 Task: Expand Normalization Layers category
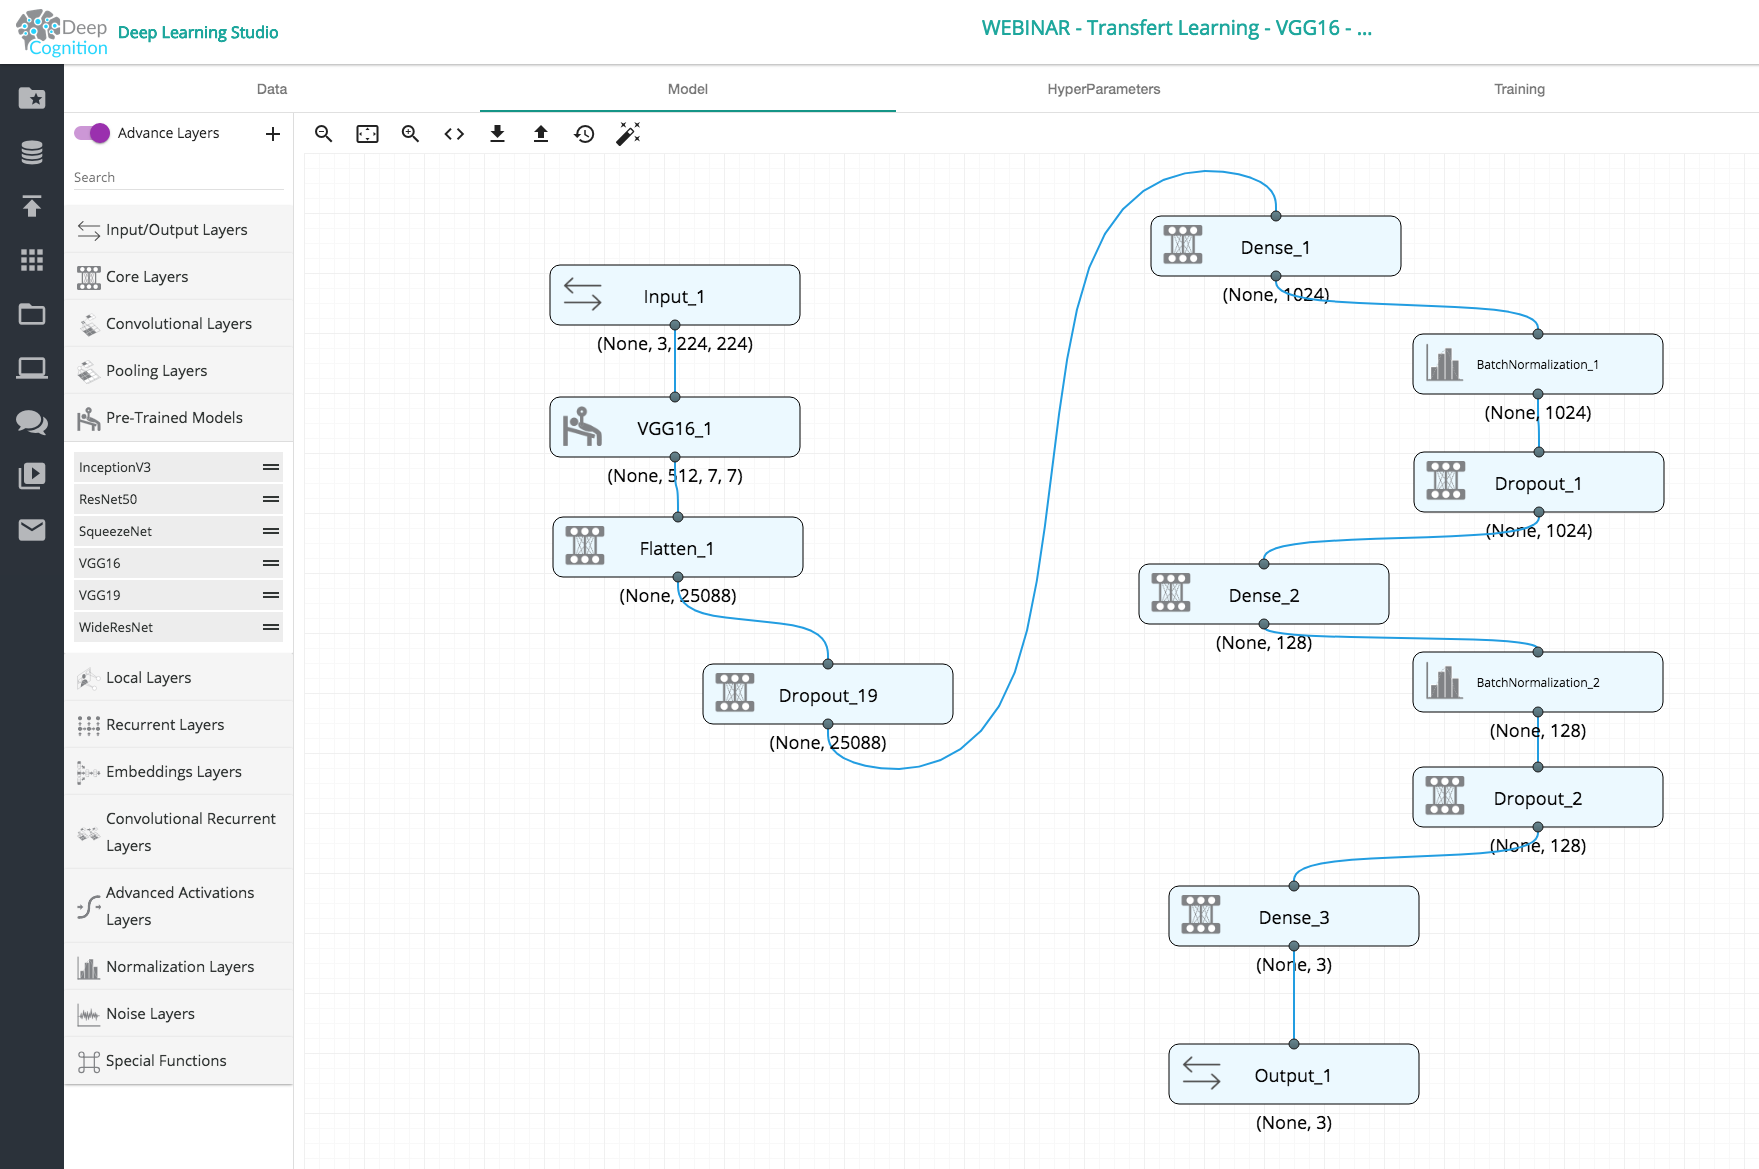[x=179, y=966]
